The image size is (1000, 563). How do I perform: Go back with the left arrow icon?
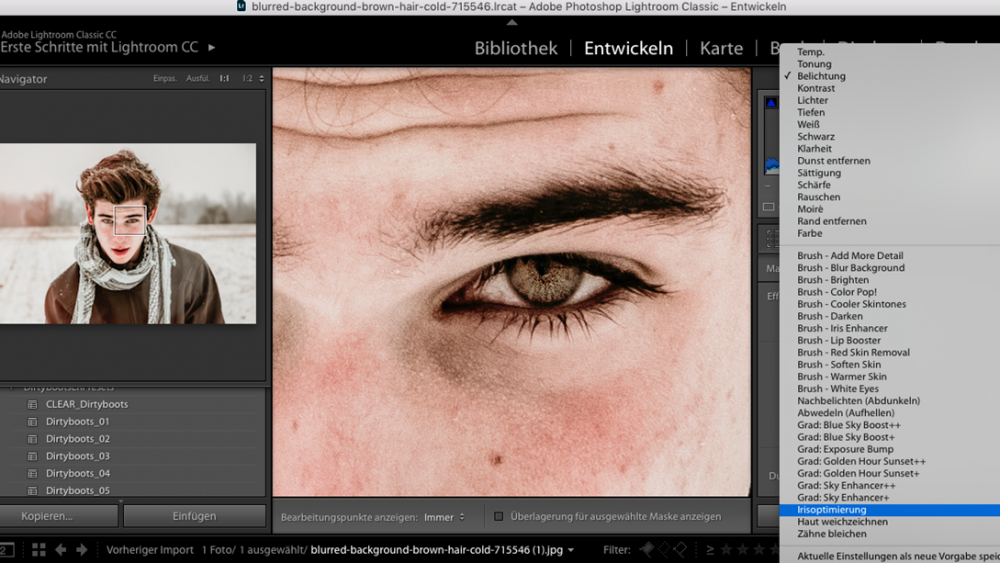click(x=61, y=550)
